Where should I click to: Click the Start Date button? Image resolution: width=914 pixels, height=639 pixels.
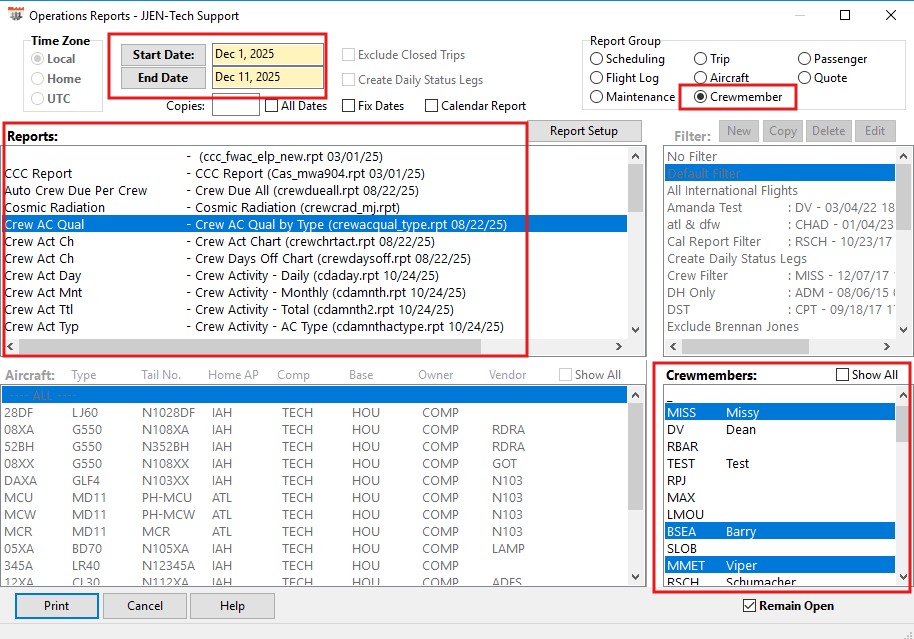(163, 55)
